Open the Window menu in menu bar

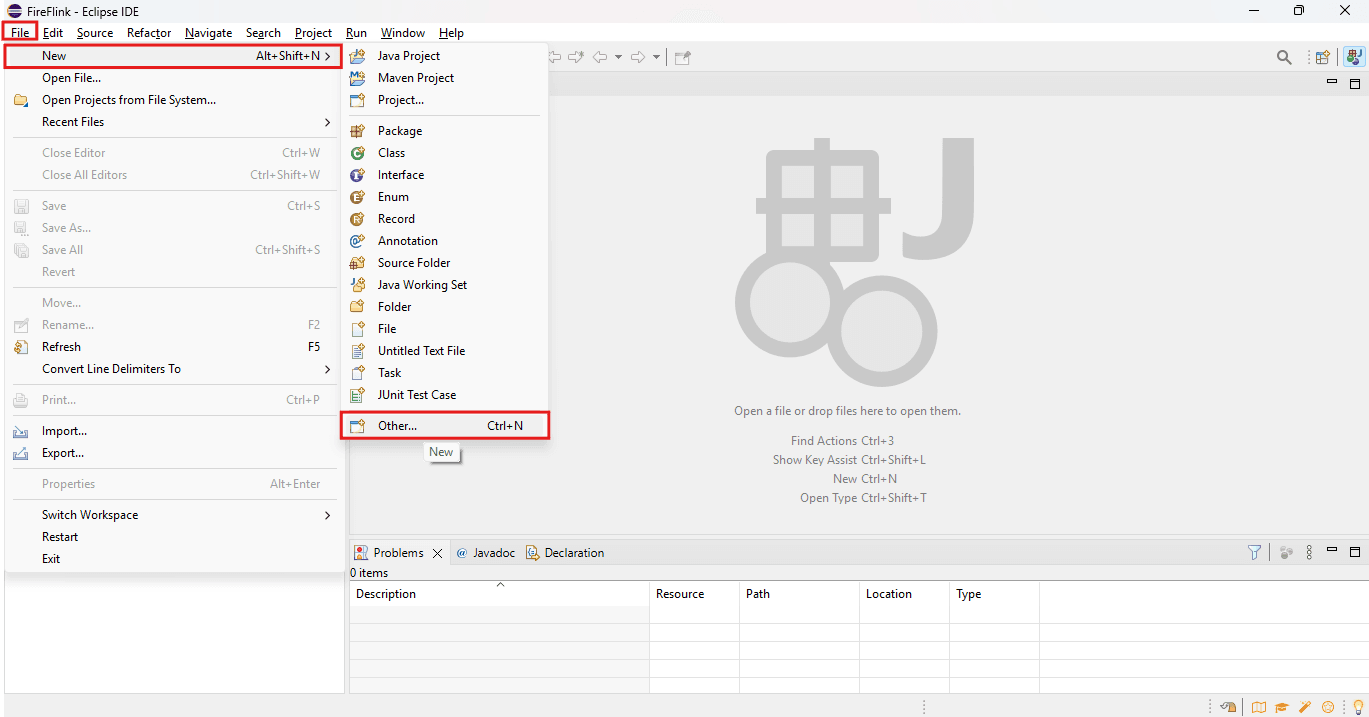coord(403,33)
